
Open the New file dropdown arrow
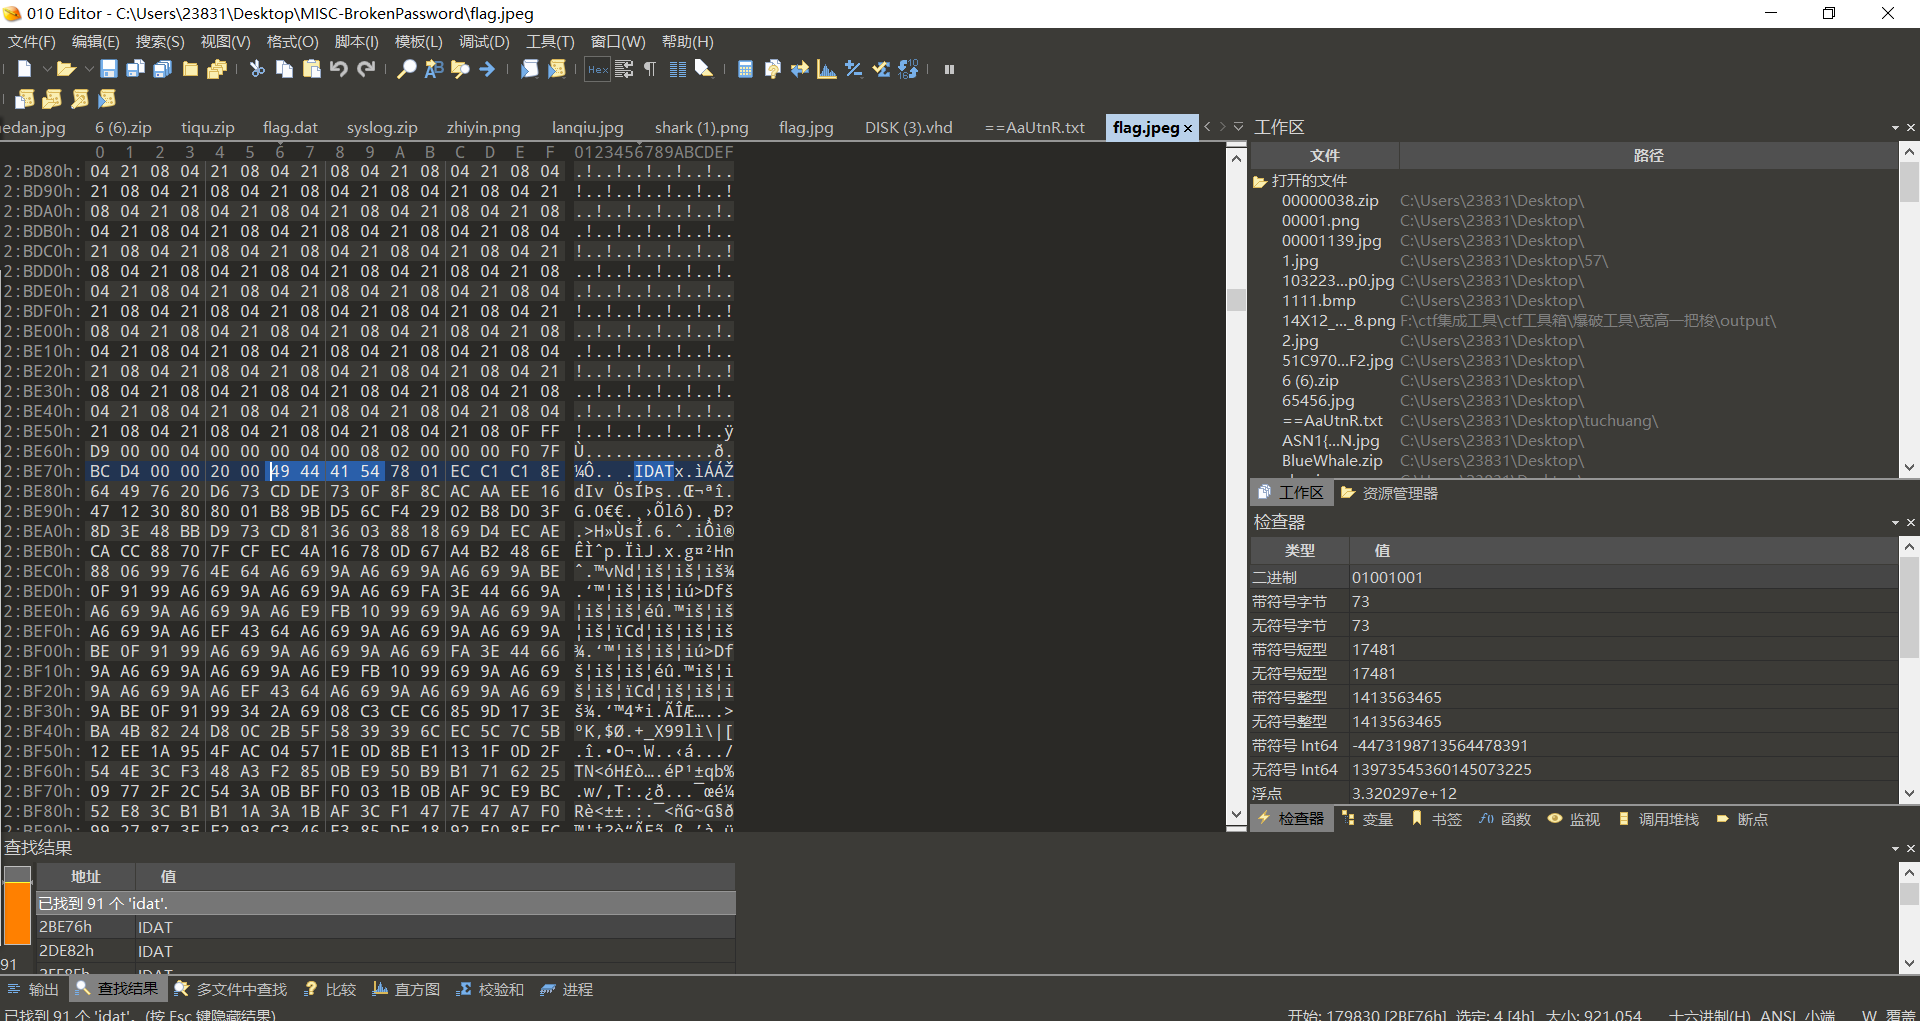pos(46,69)
